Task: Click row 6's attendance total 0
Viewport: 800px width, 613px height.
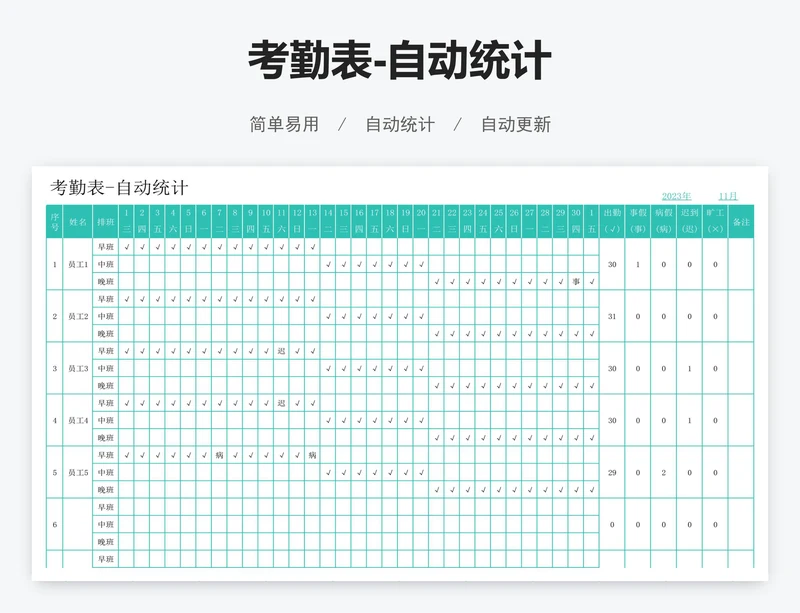Action: [612, 525]
